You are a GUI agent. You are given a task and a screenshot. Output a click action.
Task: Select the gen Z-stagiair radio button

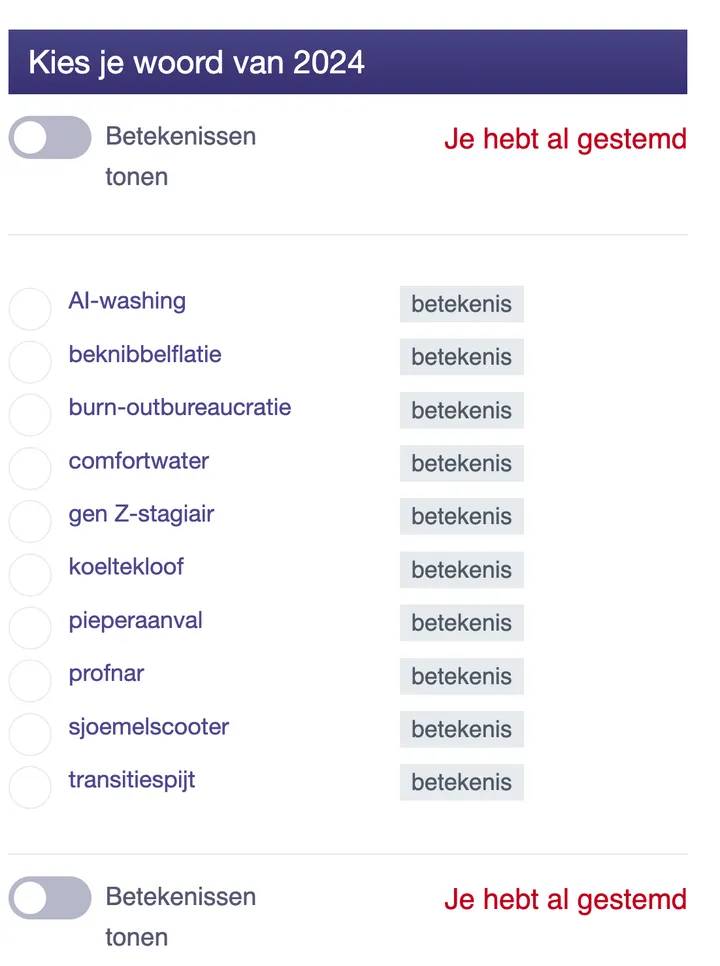coord(30,521)
